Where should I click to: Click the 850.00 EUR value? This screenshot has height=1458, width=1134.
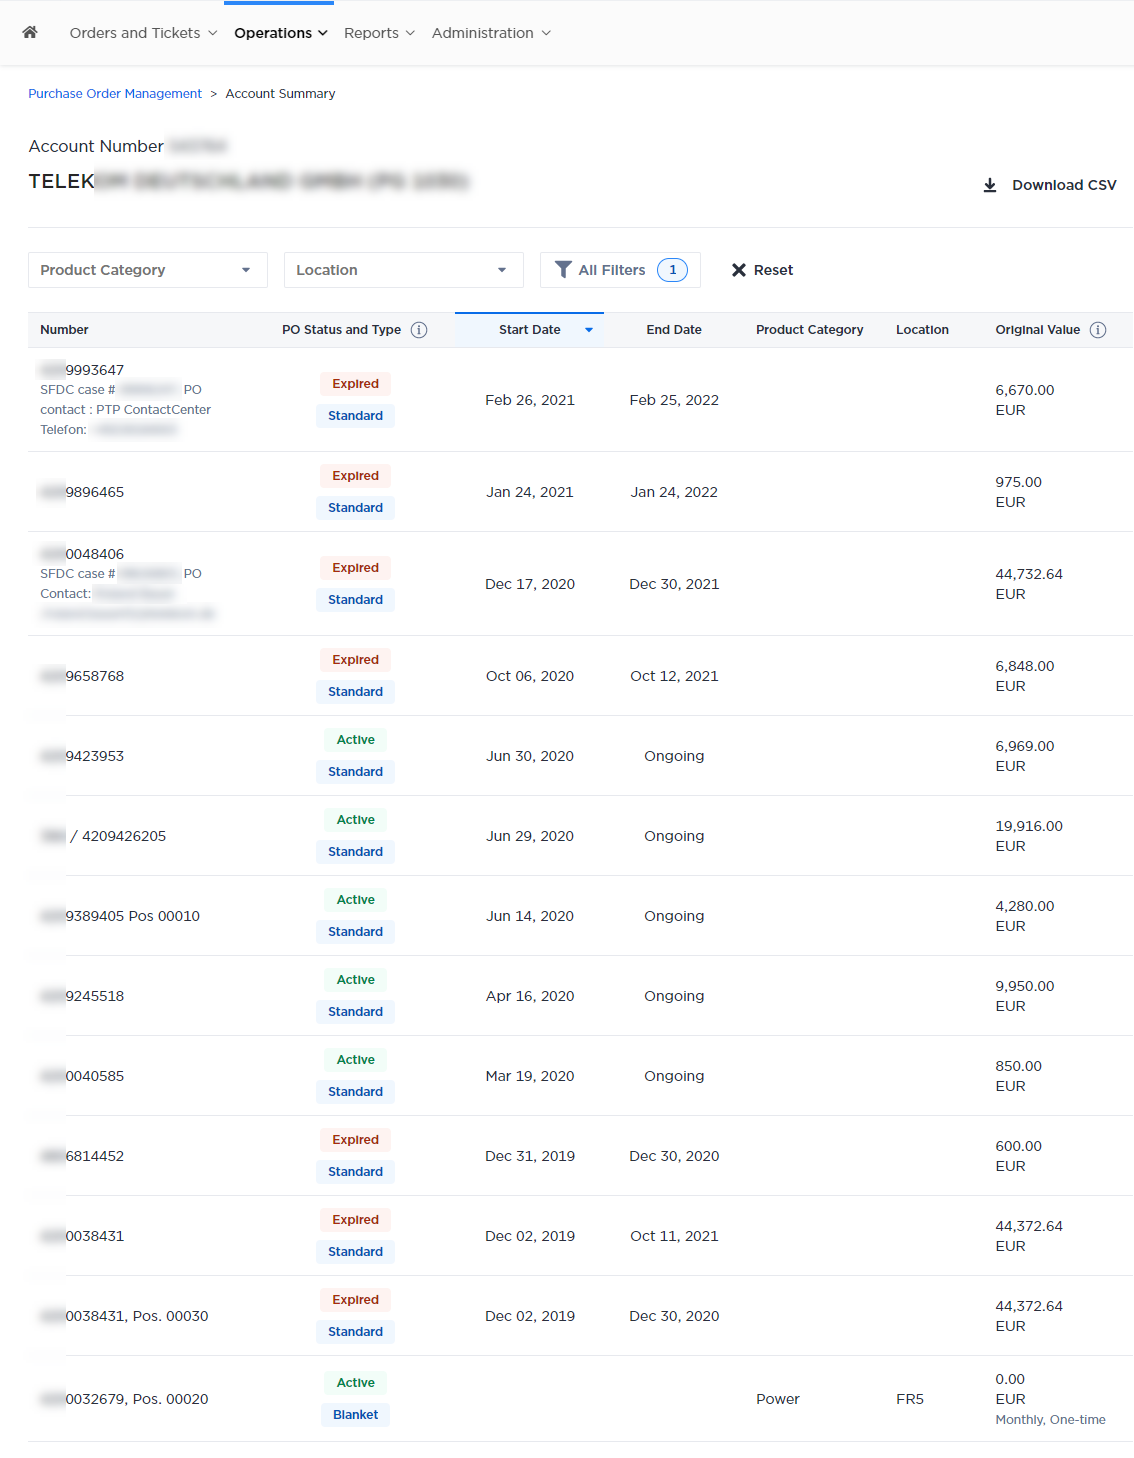coord(1019,1076)
